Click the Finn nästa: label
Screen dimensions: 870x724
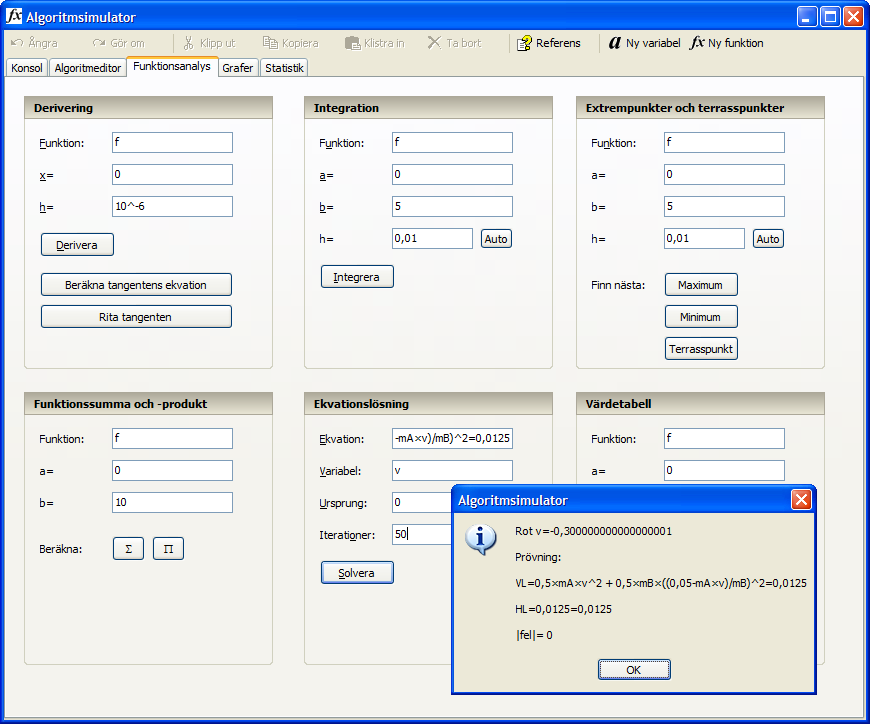click(618, 285)
